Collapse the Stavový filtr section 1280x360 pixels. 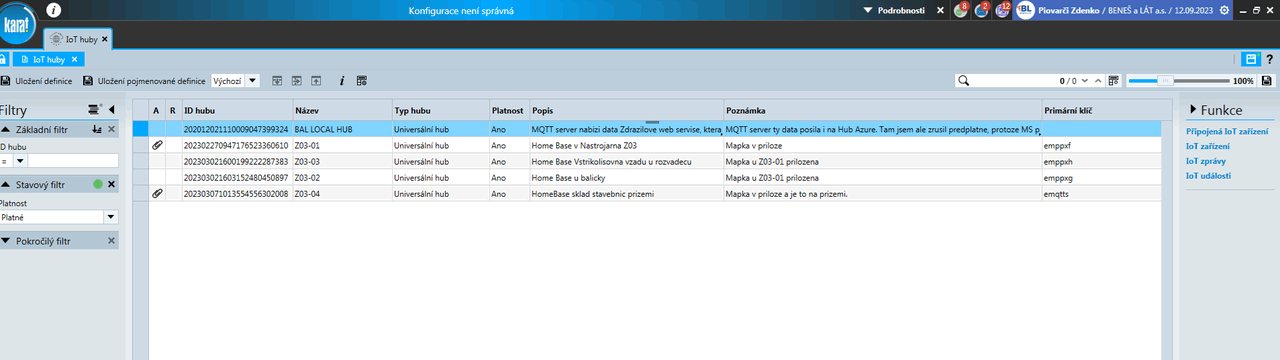6,184
